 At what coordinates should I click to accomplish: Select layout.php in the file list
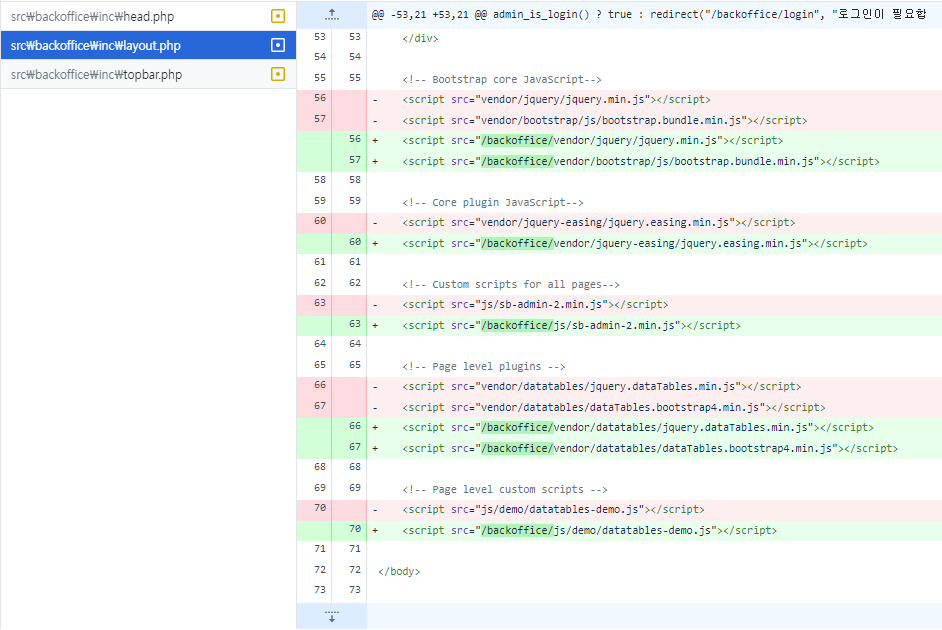click(148, 45)
